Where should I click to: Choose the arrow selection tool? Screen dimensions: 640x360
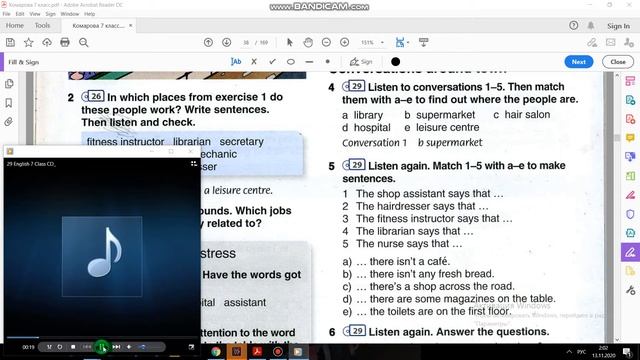[290, 42]
